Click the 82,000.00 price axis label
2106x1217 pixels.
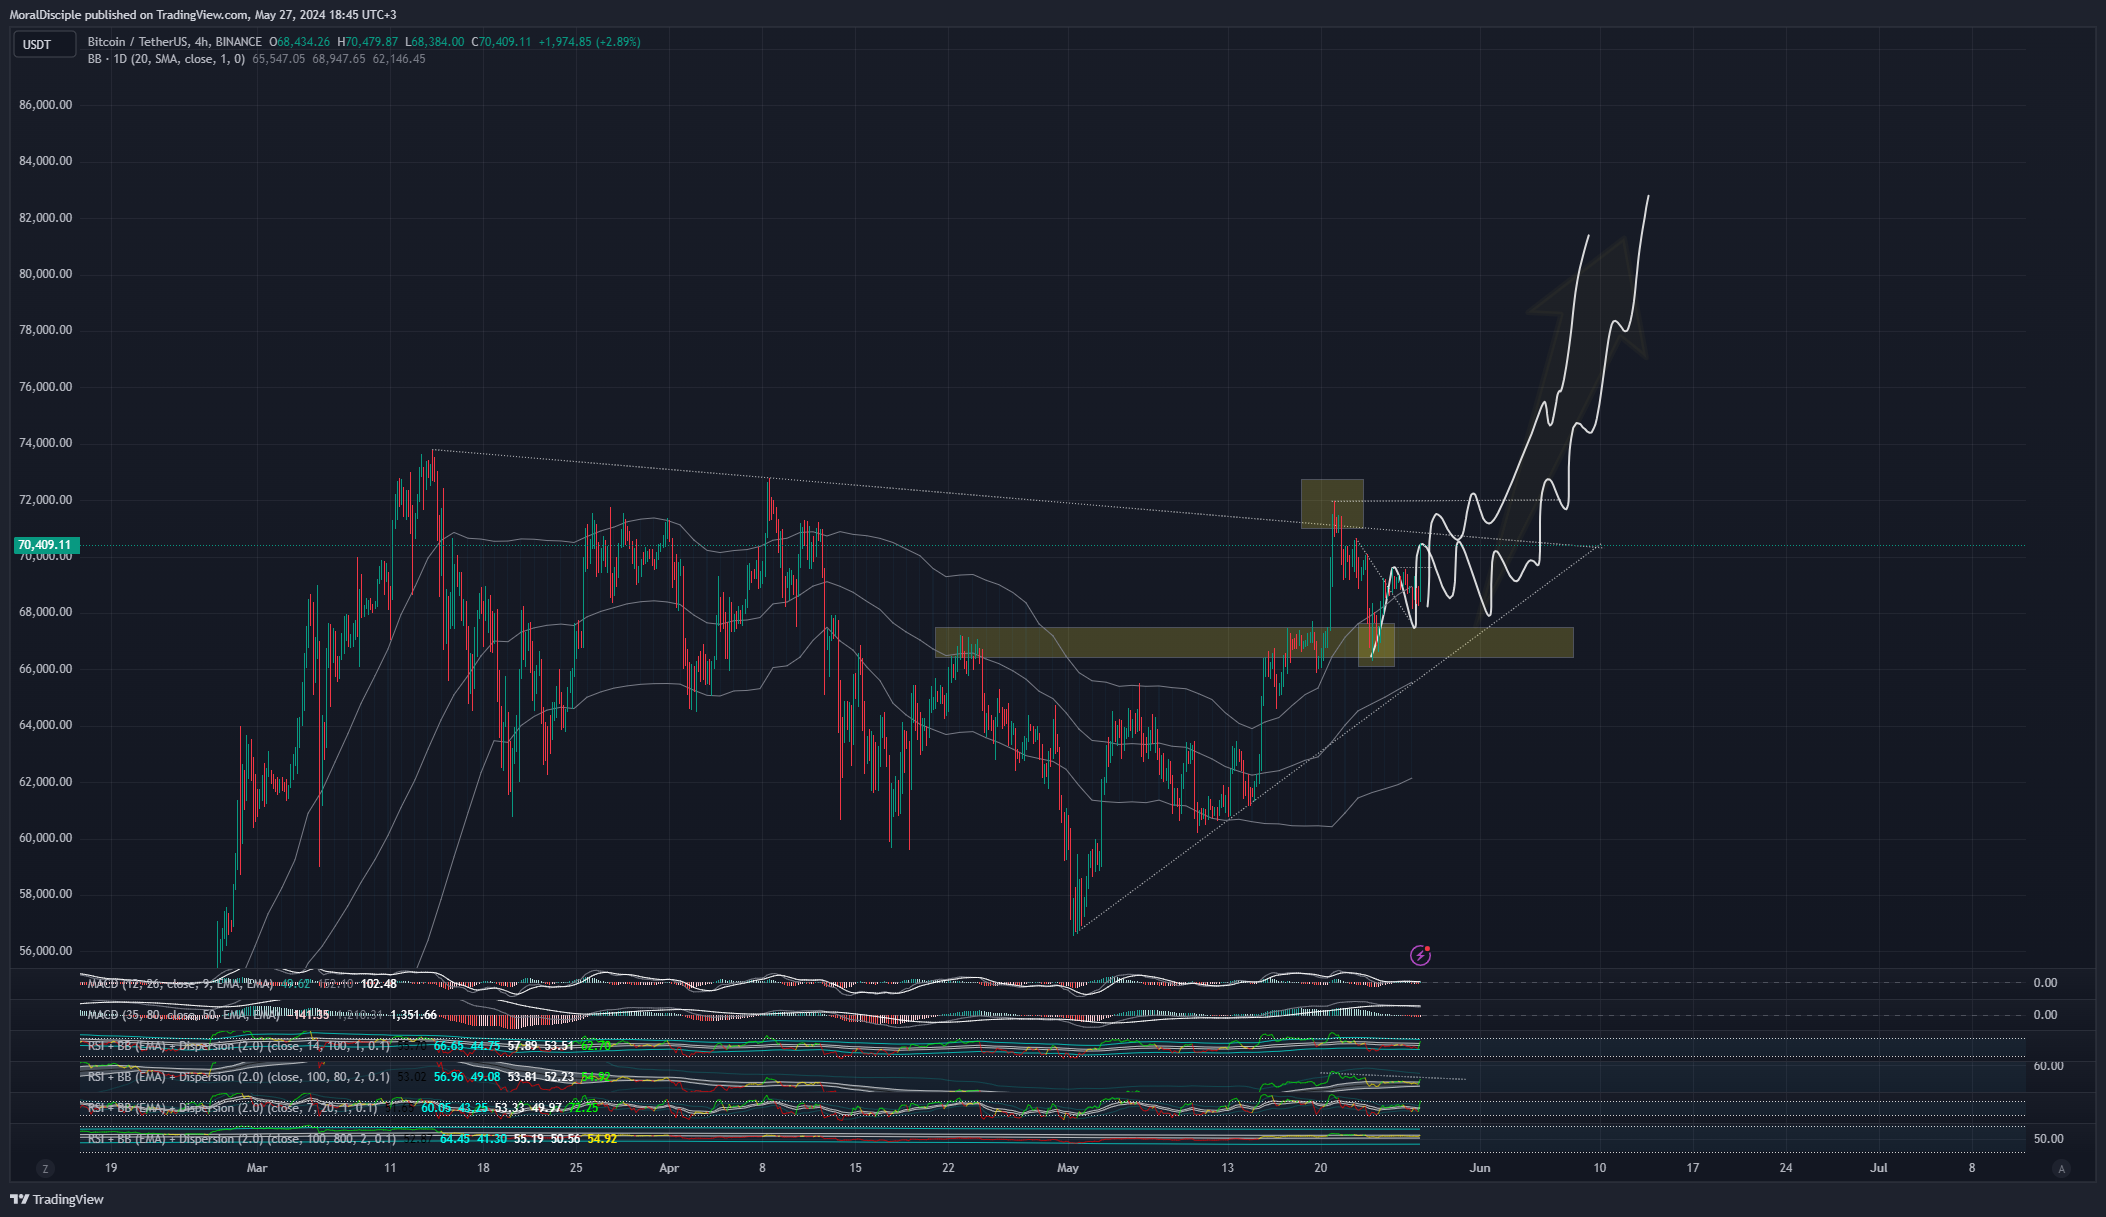click(46, 218)
